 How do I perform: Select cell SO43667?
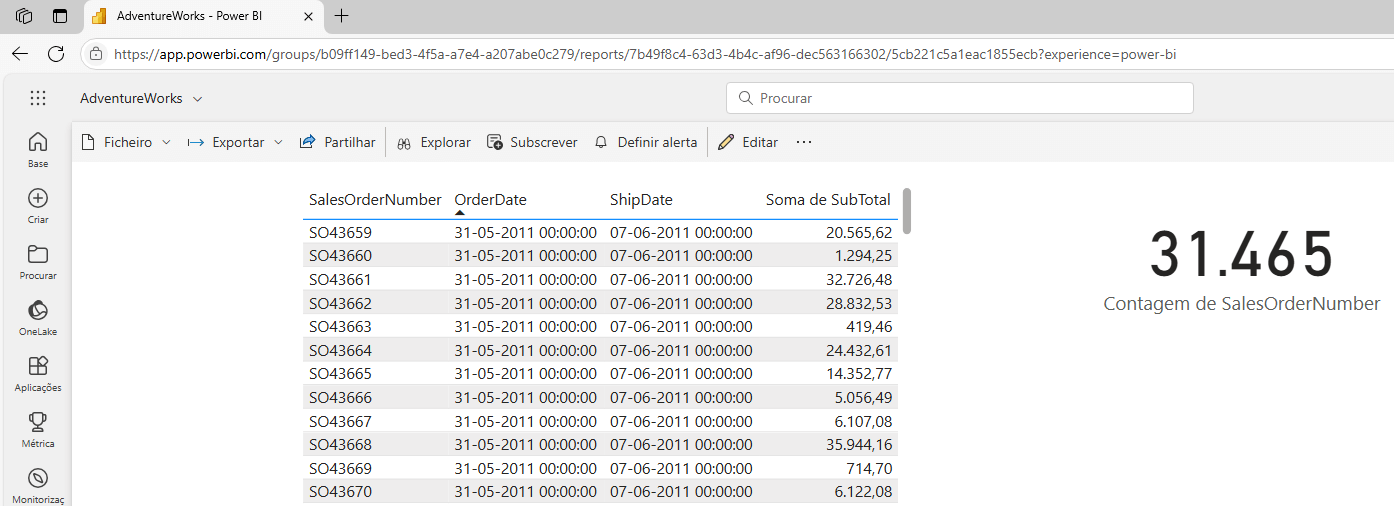point(340,421)
